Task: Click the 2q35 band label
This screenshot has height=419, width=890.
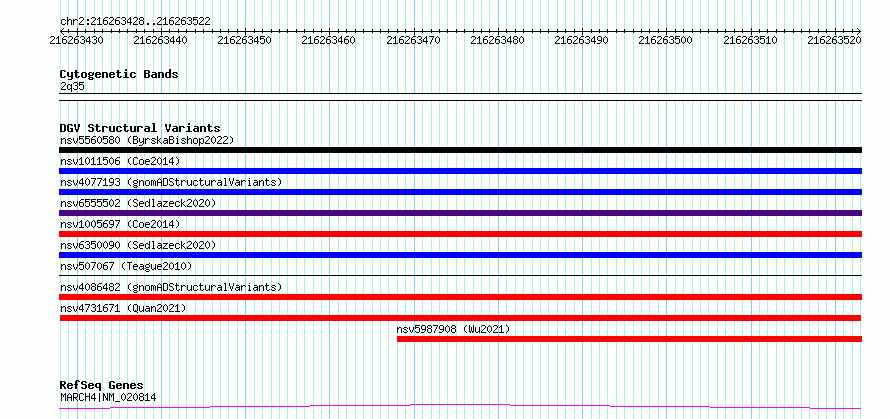Action: pyautogui.click(x=72, y=86)
